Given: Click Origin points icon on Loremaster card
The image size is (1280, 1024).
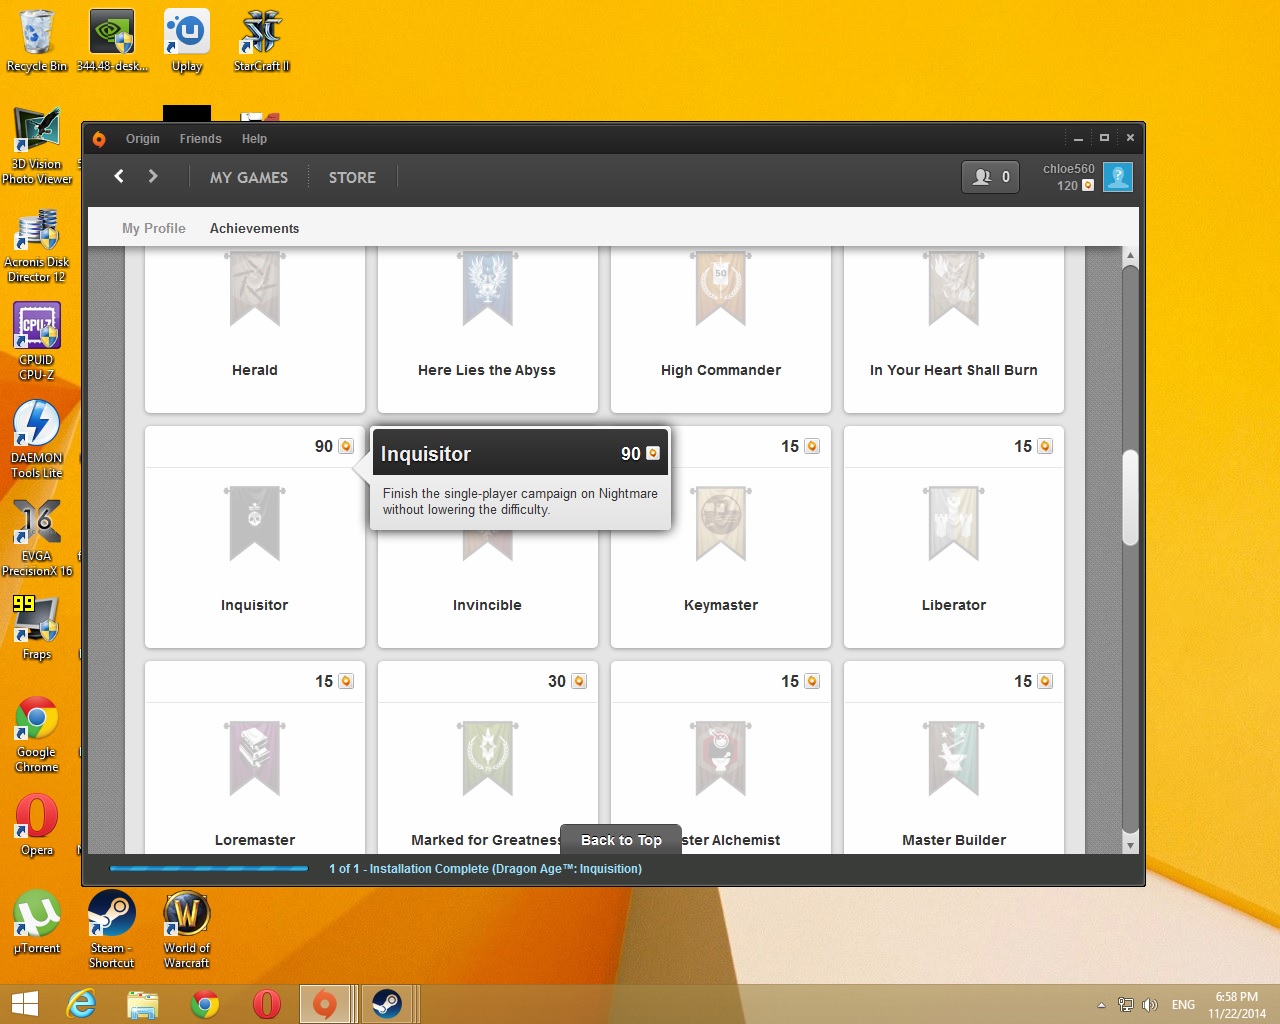Looking at the screenshot, I should click(x=346, y=681).
